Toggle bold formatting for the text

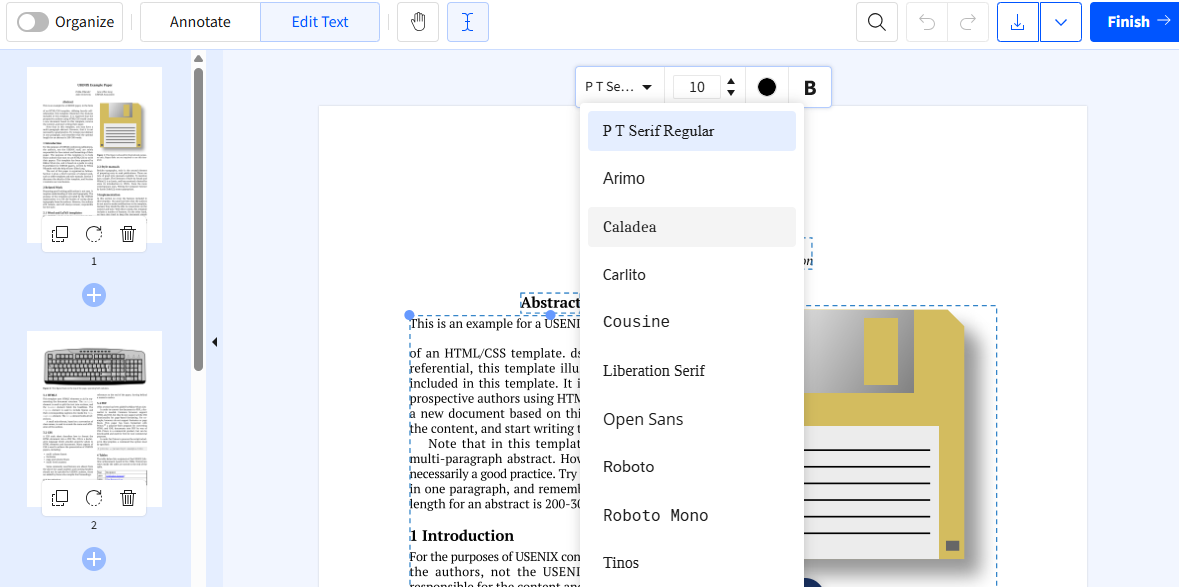pyautogui.click(x=810, y=86)
